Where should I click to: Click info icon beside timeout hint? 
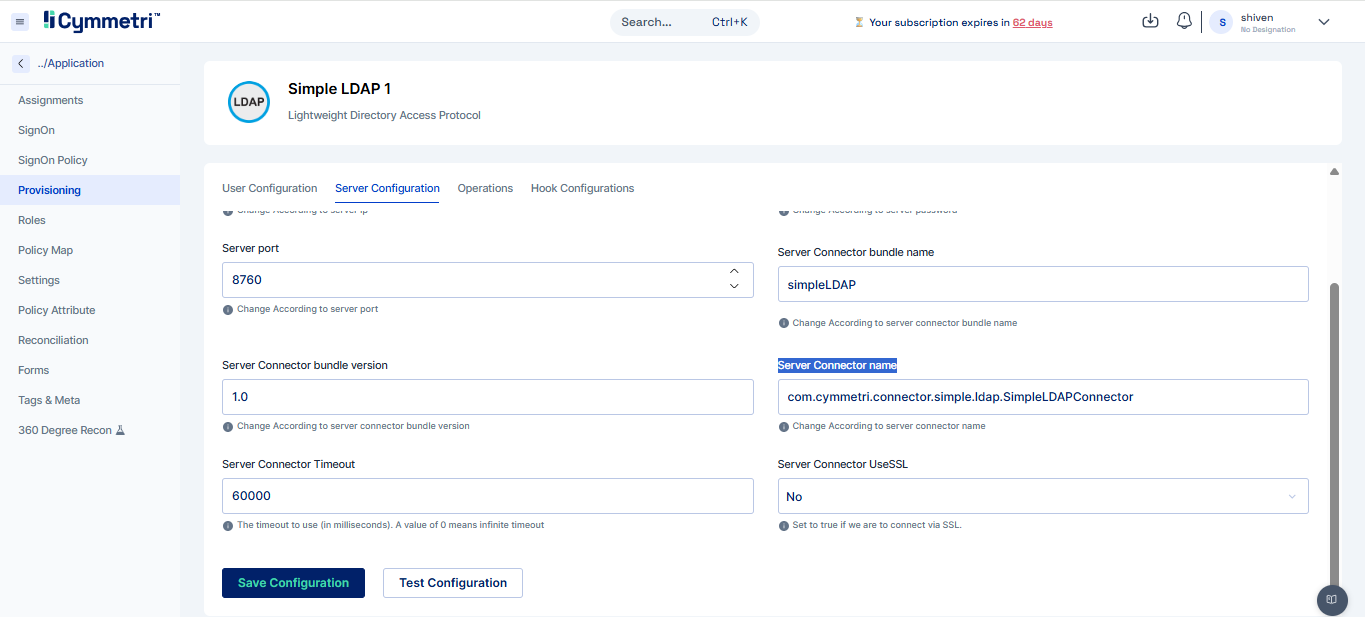pos(228,525)
